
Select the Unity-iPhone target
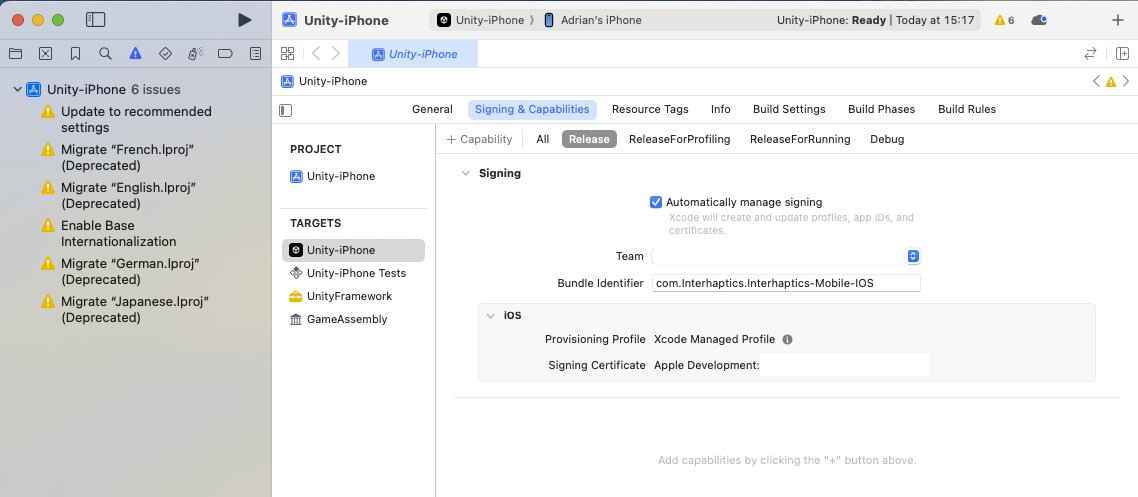(x=353, y=250)
